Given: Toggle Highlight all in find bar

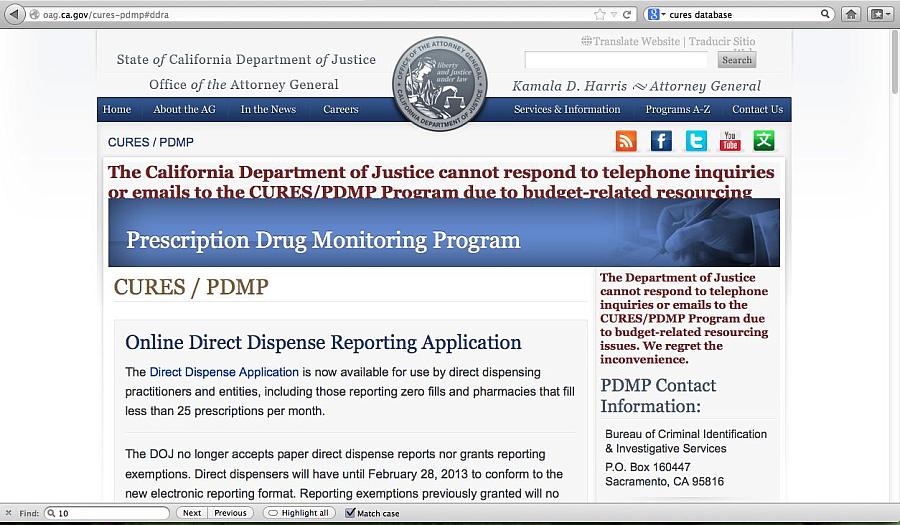Looking at the screenshot, I should pyautogui.click(x=298, y=513).
